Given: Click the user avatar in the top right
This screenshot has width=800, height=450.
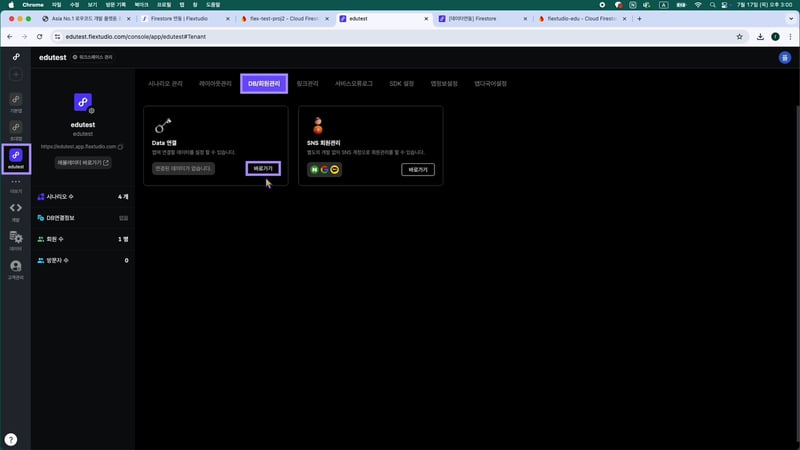Looking at the screenshot, I should pos(784,58).
